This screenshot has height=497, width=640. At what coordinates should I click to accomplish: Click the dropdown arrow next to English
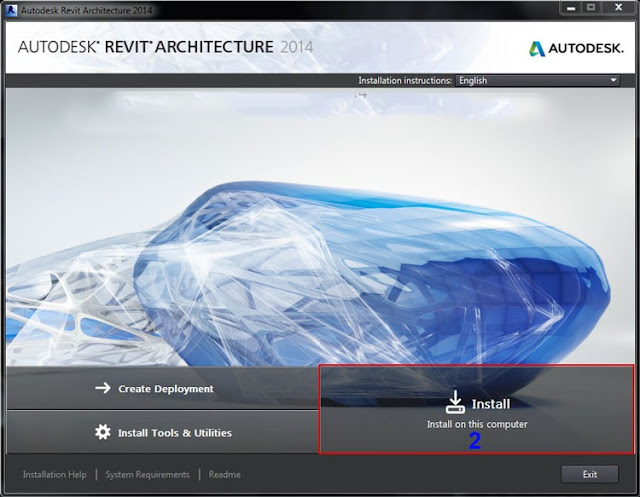(x=613, y=80)
